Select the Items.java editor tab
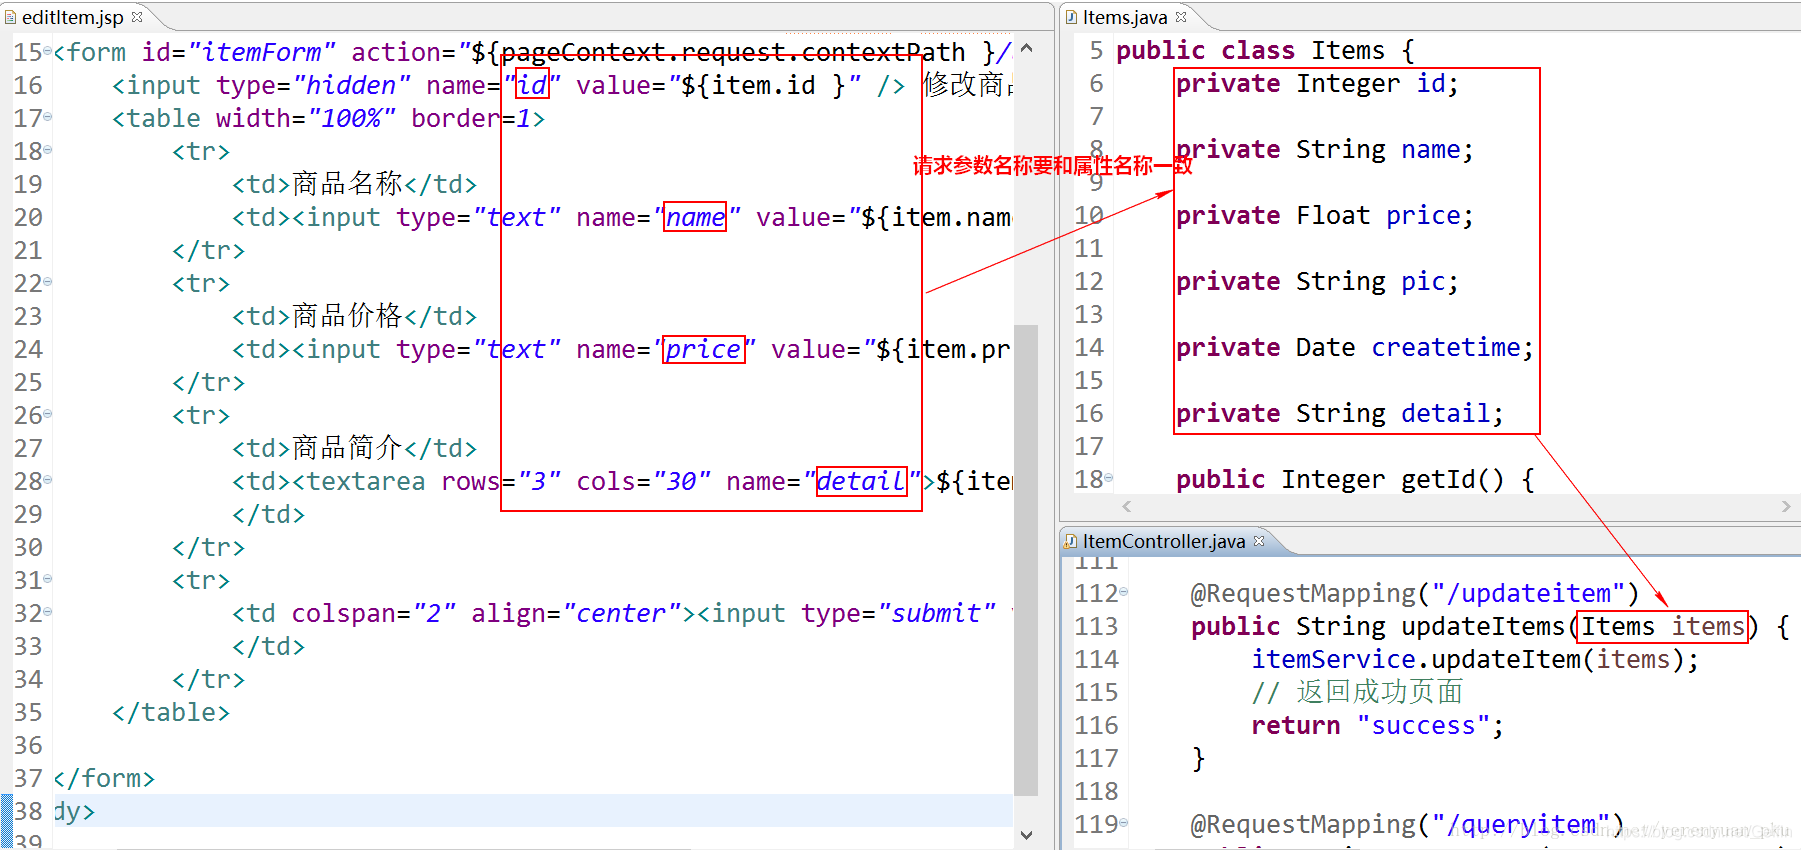The image size is (1801, 850). tap(1124, 17)
